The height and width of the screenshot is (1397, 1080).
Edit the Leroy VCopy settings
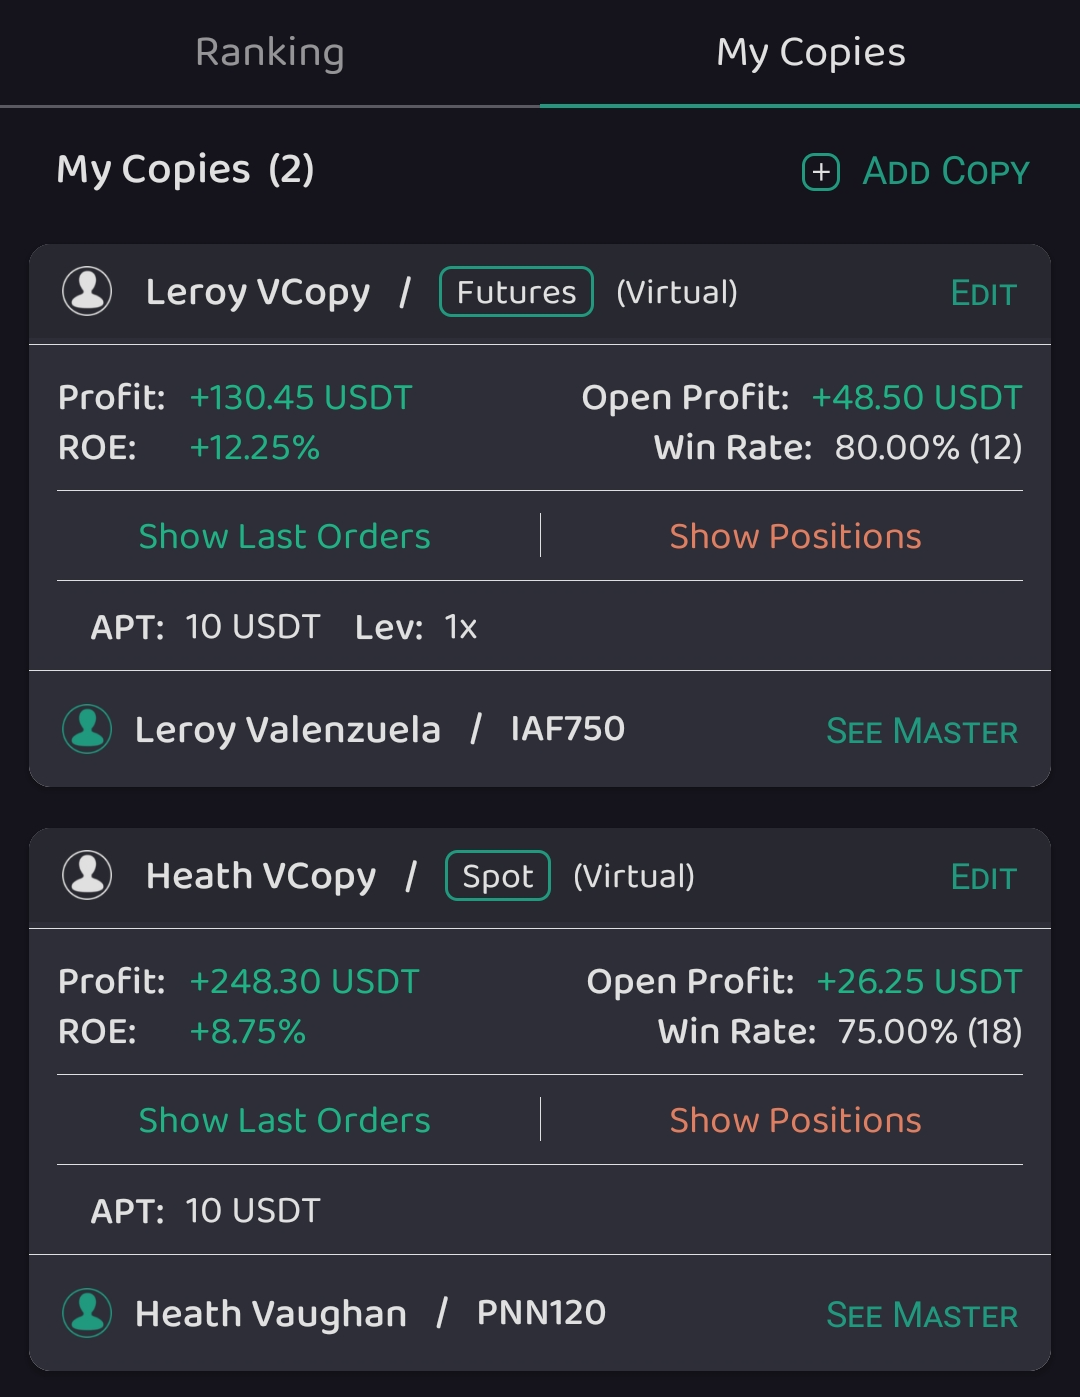point(983,294)
